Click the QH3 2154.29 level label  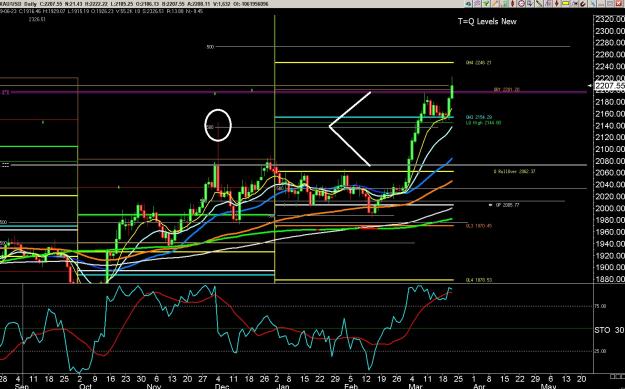click(479, 117)
